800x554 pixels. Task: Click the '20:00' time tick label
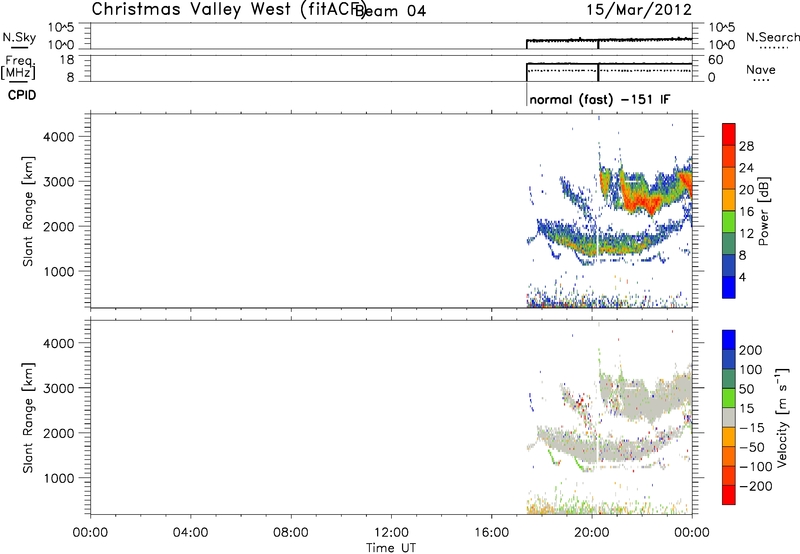[x=591, y=533]
